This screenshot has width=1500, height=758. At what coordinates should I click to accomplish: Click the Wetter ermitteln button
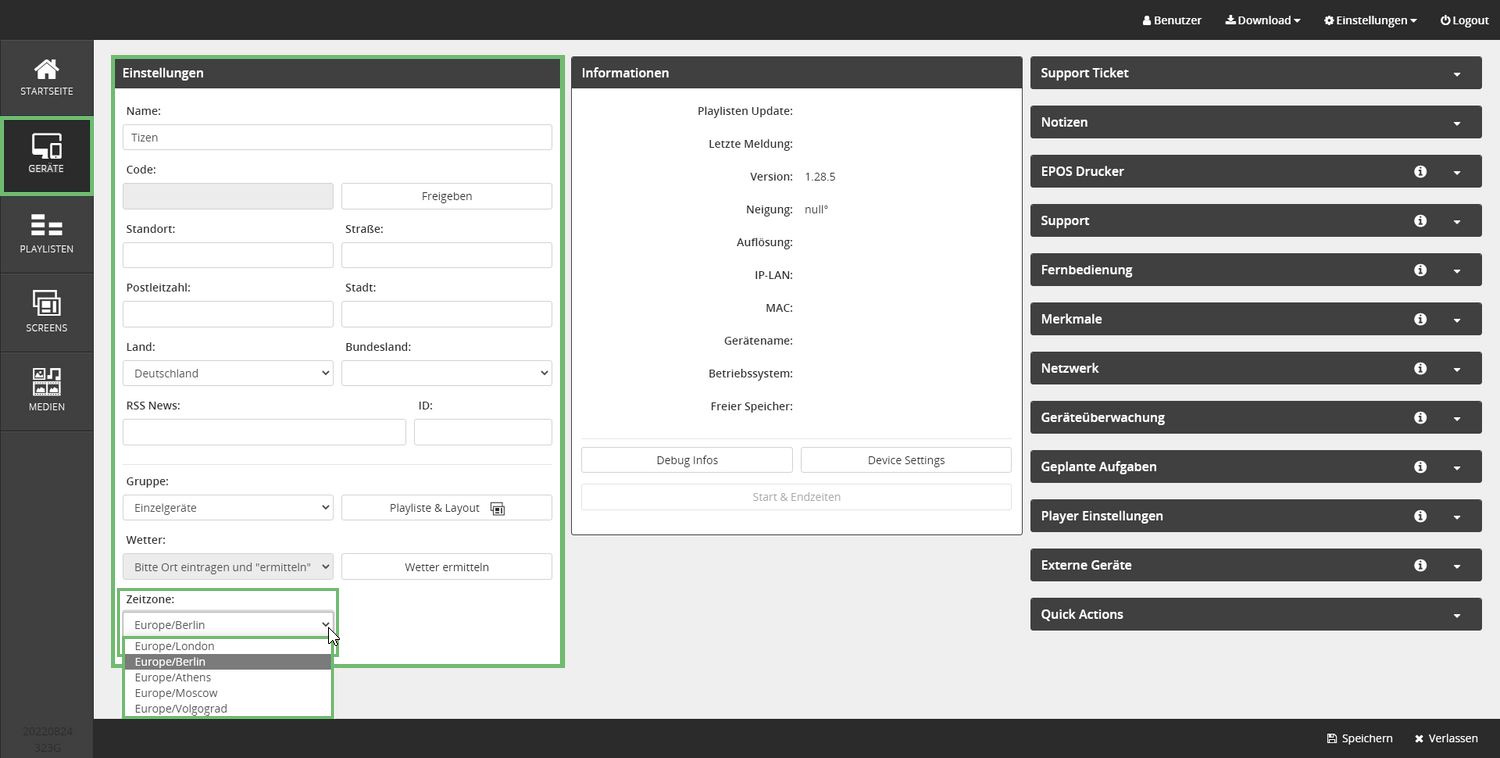(x=446, y=567)
